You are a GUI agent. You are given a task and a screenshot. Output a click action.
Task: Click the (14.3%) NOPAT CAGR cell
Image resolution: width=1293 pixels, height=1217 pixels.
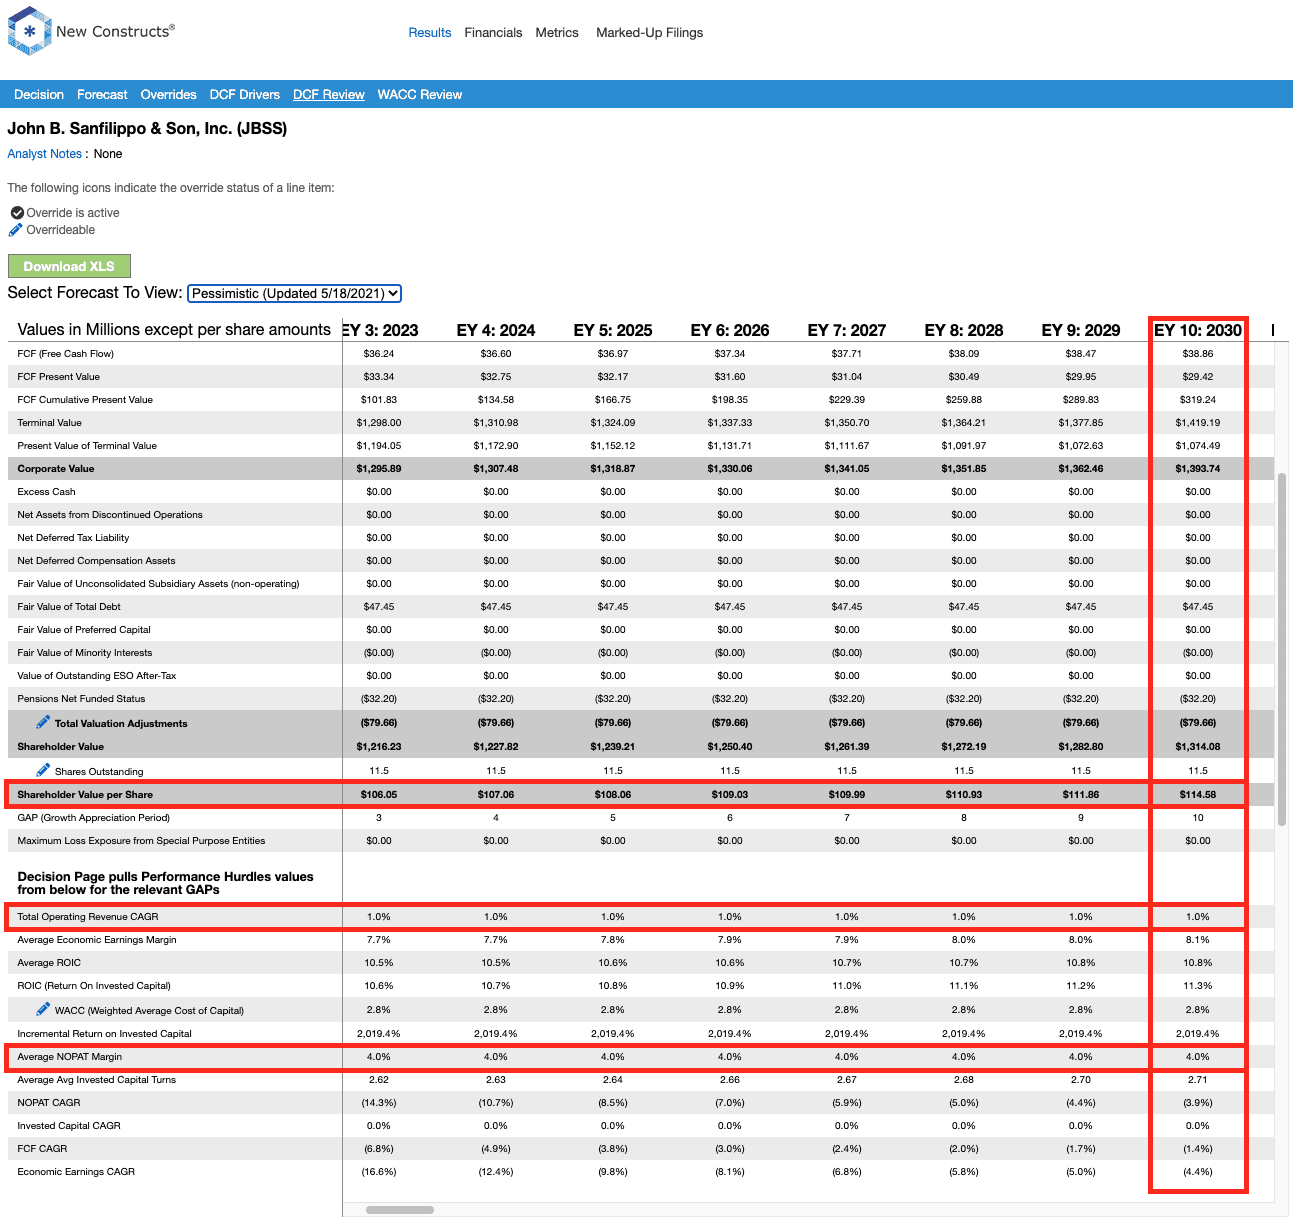[x=379, y=1103]
